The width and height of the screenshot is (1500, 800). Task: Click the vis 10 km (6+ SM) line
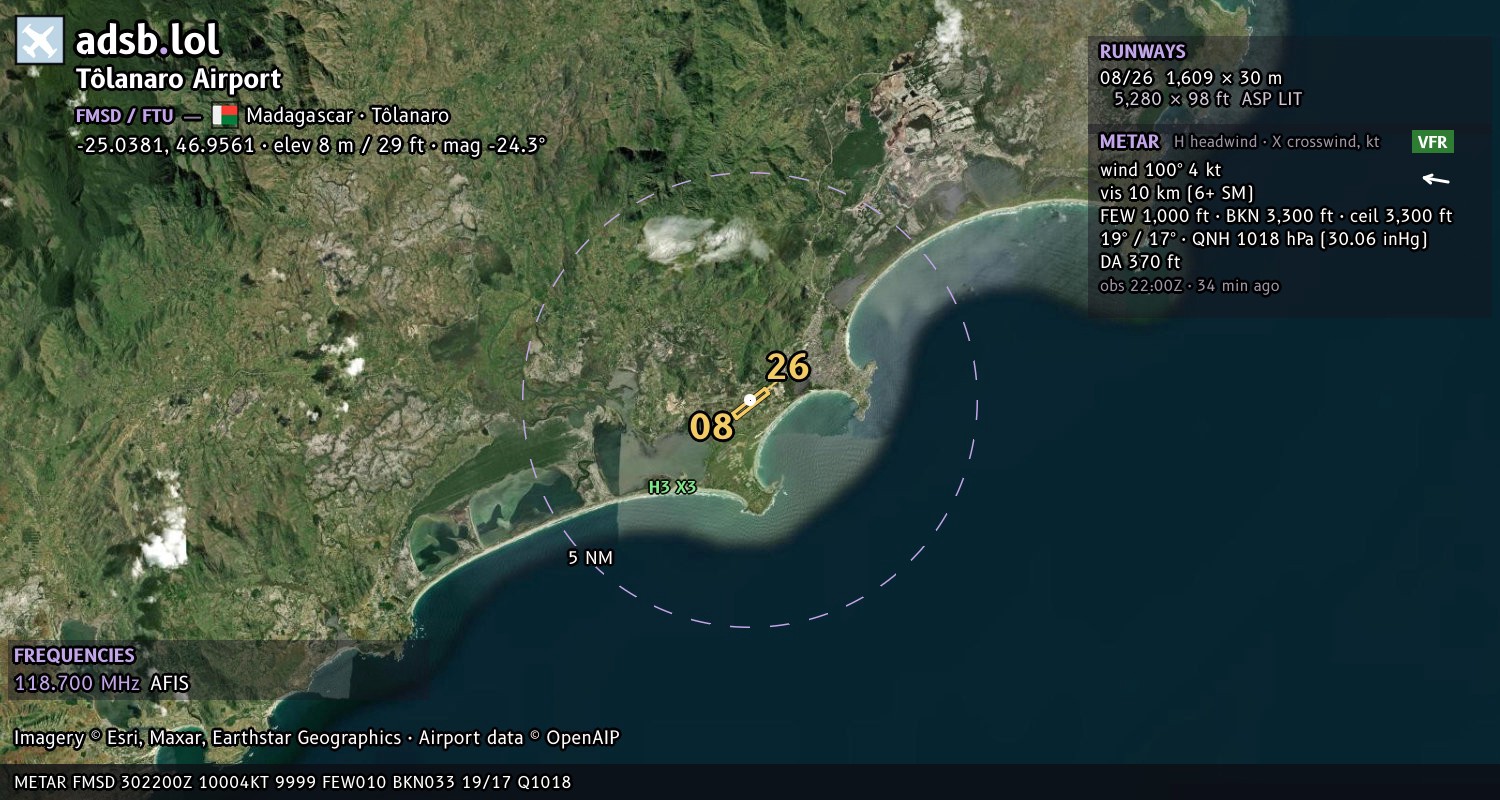coord(1176,193)
